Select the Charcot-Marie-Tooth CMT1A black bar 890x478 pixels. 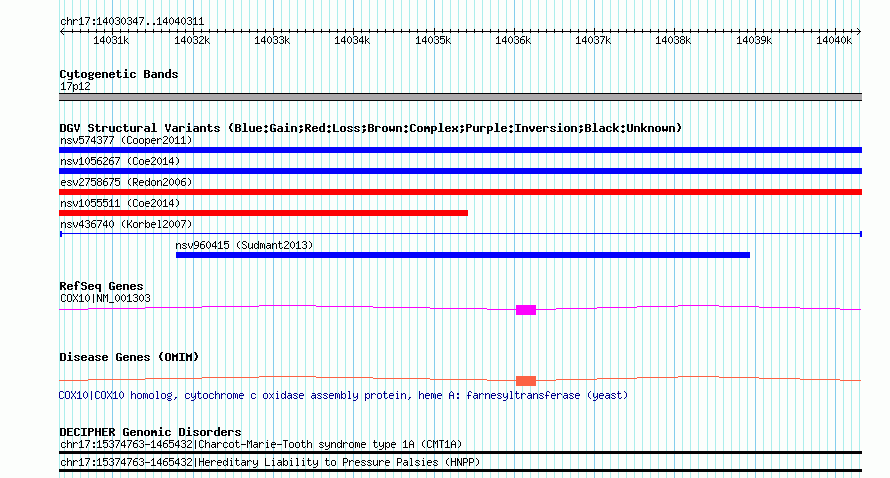tap(460, 452)
